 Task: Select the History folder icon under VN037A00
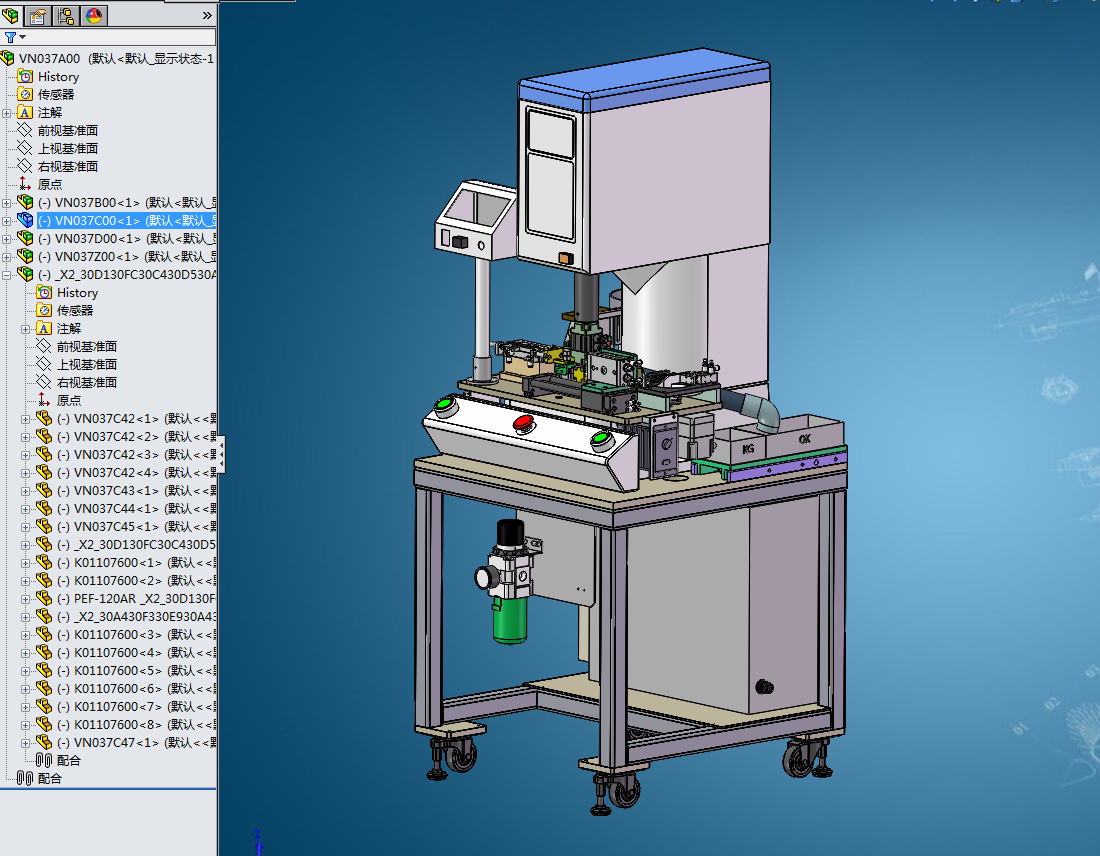25,76
